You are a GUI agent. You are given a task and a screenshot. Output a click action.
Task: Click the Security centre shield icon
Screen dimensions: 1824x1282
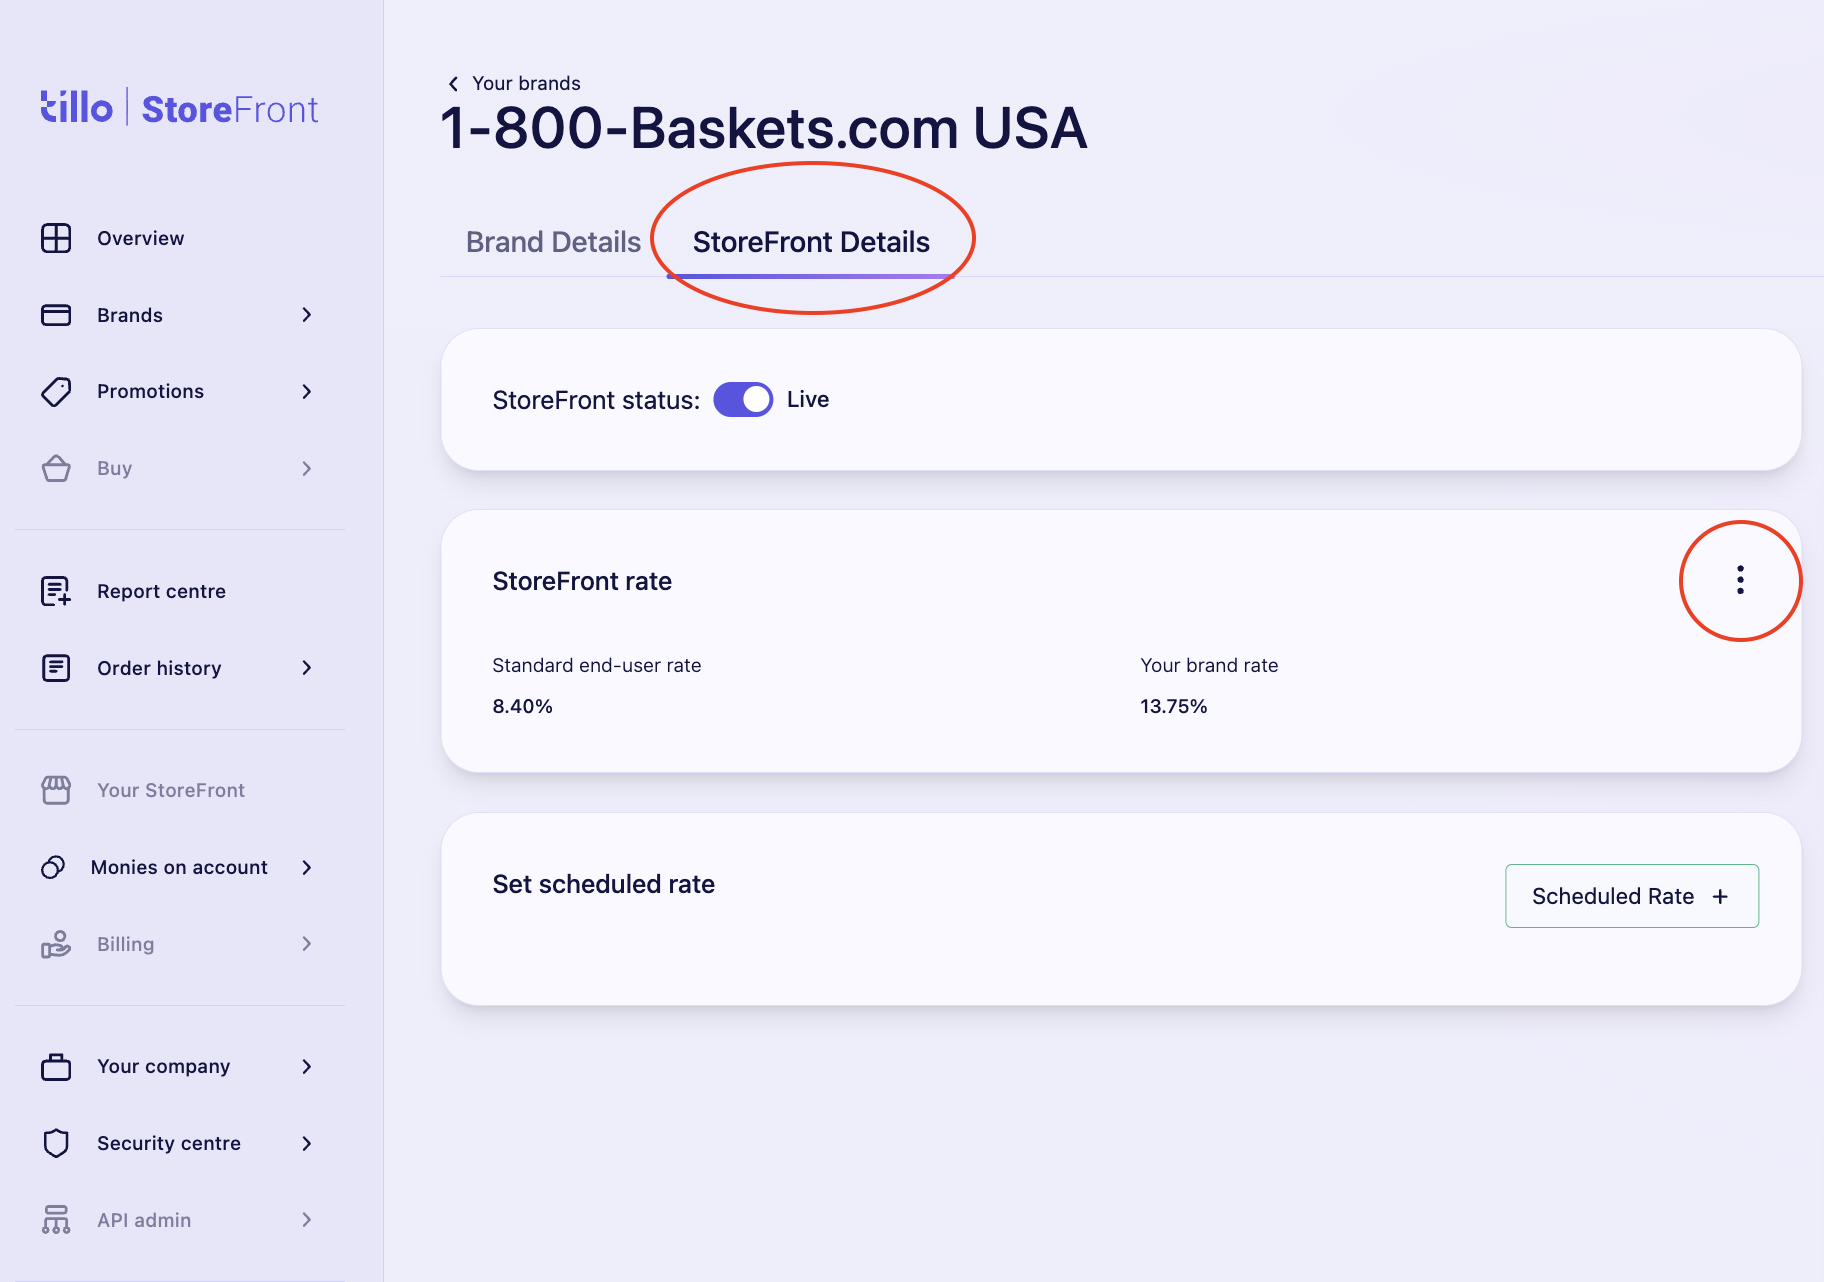(x=56, y=1143)
